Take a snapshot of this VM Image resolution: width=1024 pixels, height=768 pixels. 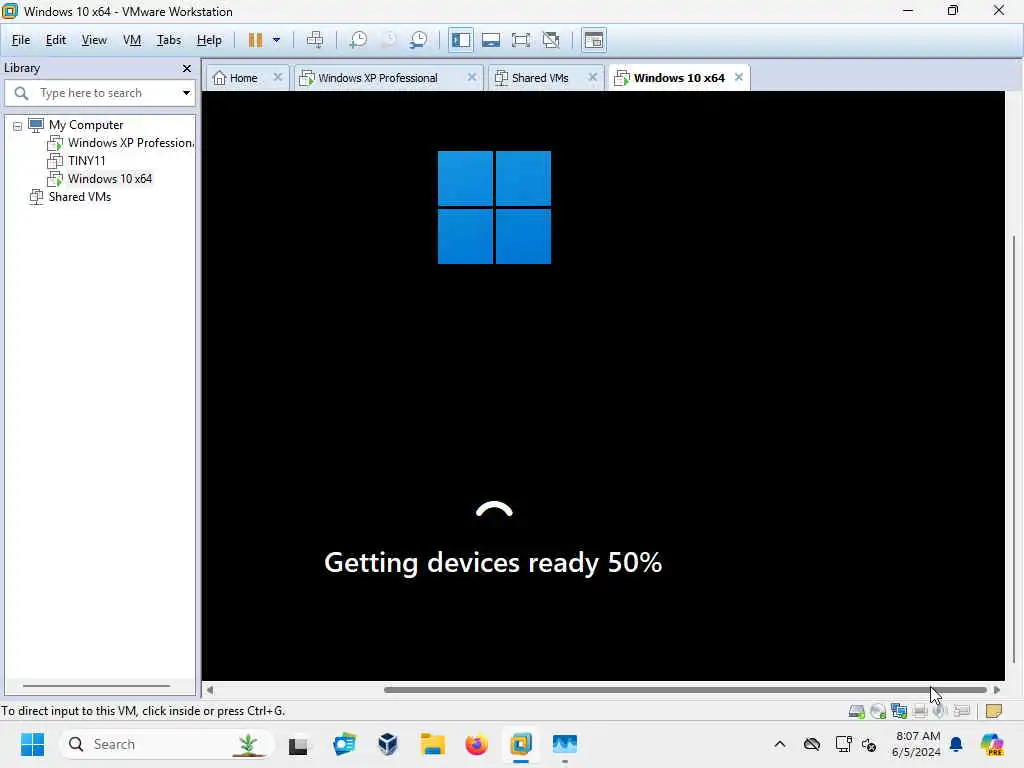click(x=358, y=40)
